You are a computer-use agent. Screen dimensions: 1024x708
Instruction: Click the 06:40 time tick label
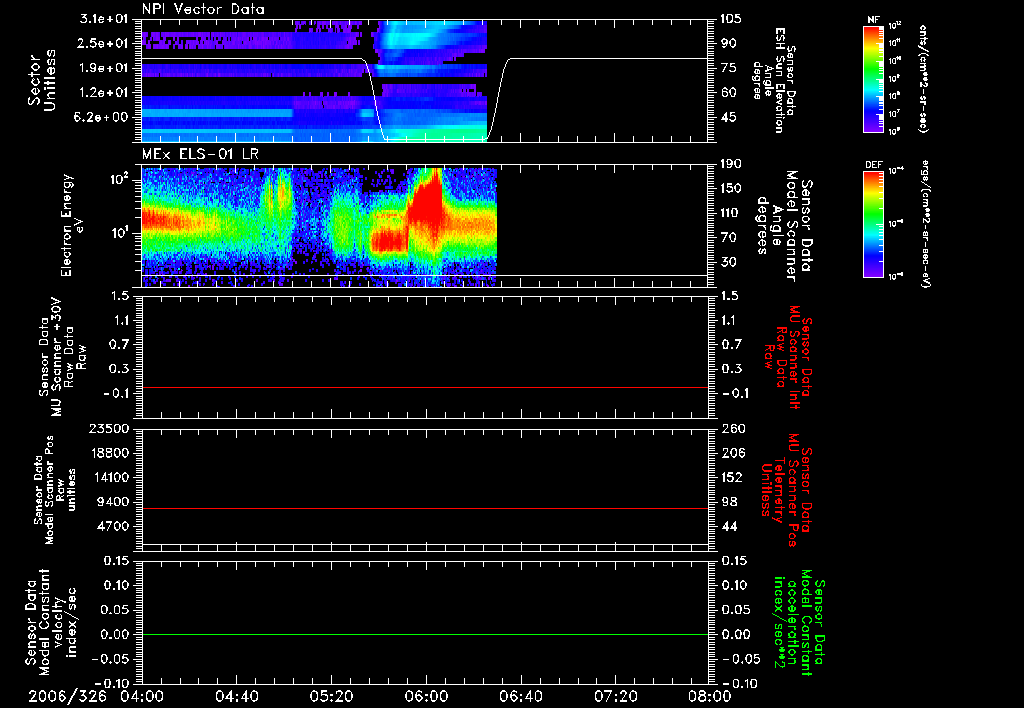pyautogui.click(x=520, y=697)
